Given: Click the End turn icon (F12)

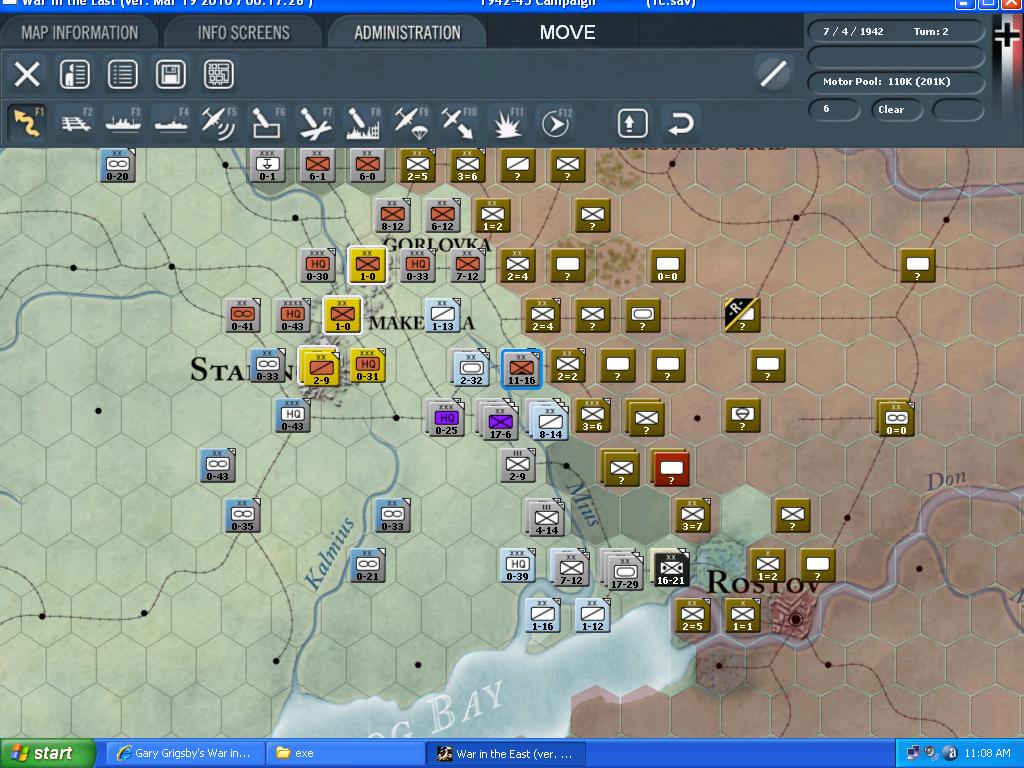Looking at the screenshot, I should [556, 123].
